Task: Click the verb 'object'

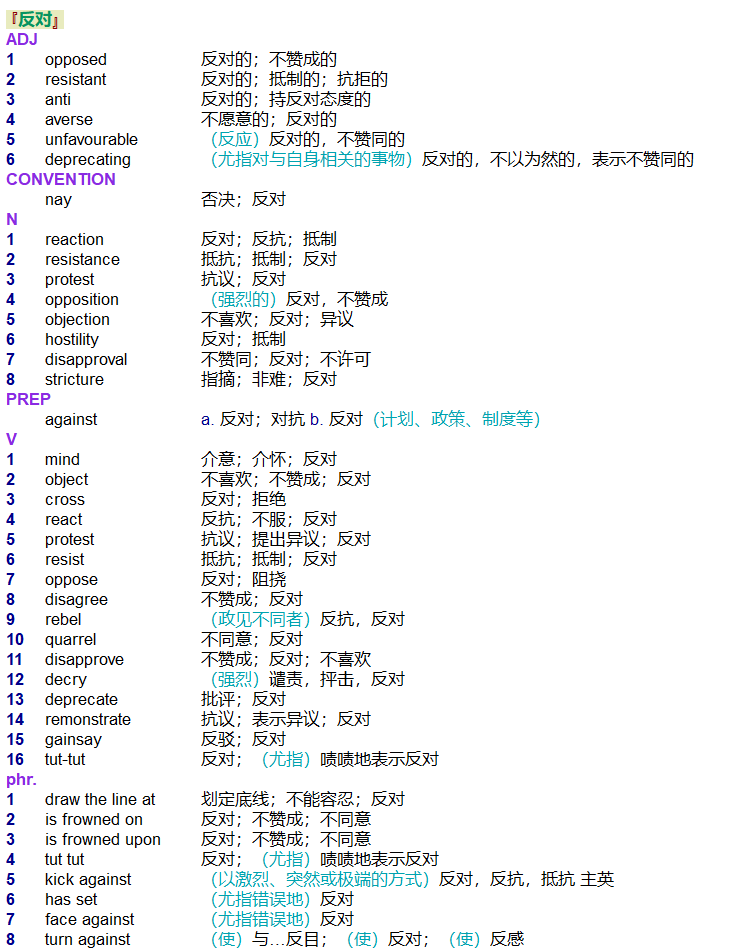Action: 67,480
